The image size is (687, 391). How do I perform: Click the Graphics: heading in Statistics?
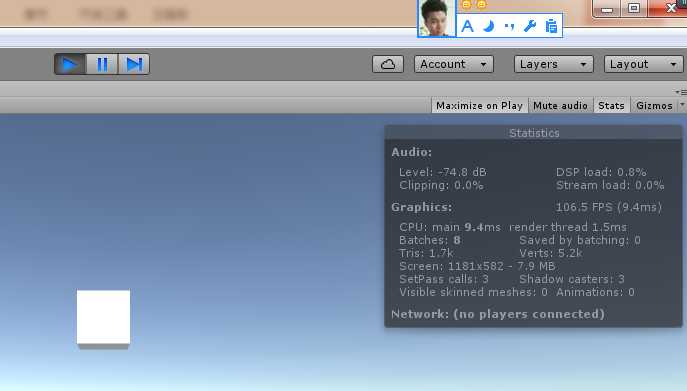(x=421, y=207)
